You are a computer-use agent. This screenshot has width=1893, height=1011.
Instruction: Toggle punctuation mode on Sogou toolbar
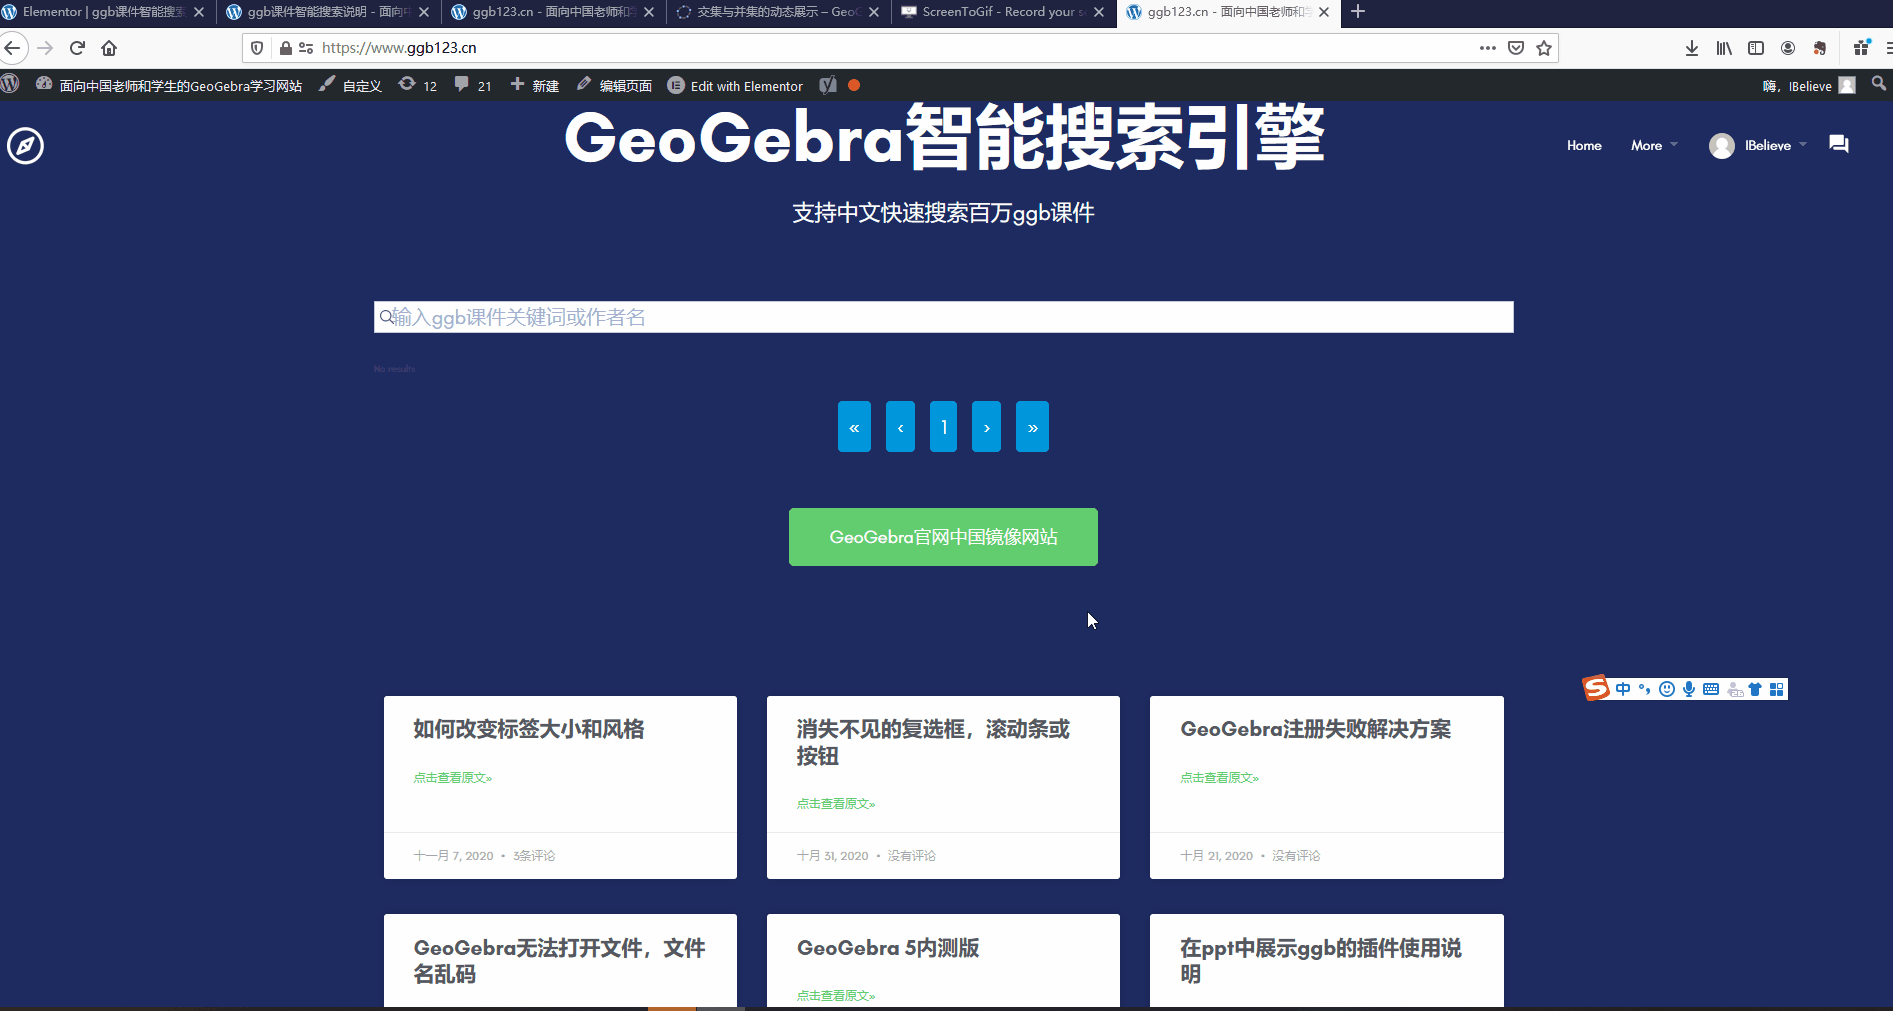[1645, 689]
